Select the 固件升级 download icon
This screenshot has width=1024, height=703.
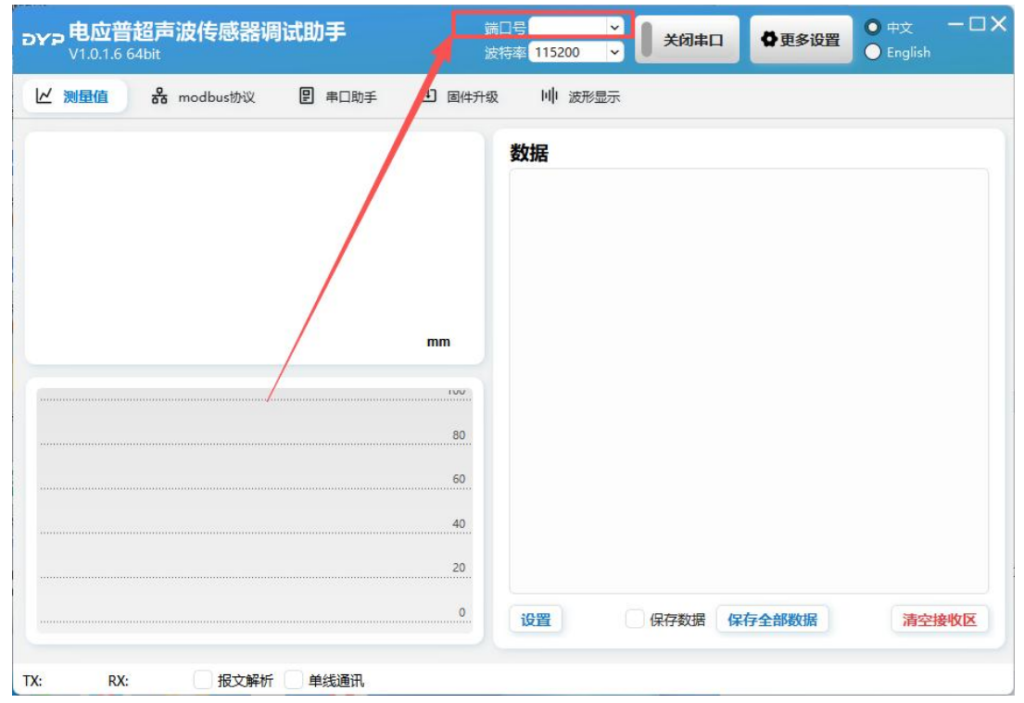coord(429,96)
